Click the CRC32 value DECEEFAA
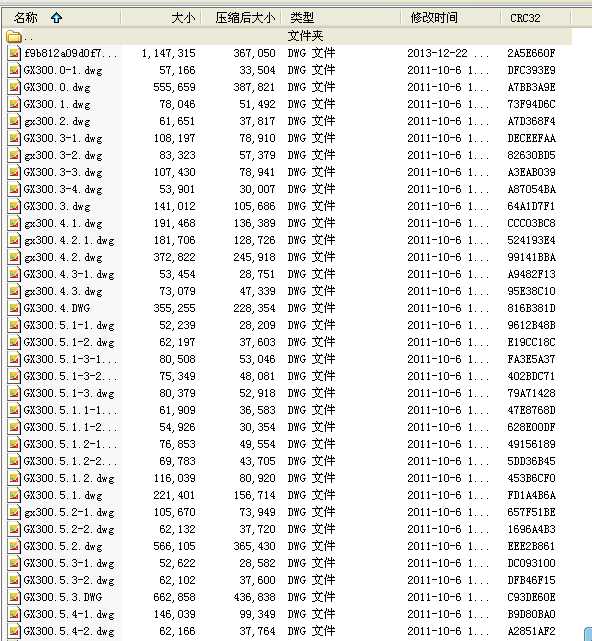 pyautogui.click(x=531, y=138)
